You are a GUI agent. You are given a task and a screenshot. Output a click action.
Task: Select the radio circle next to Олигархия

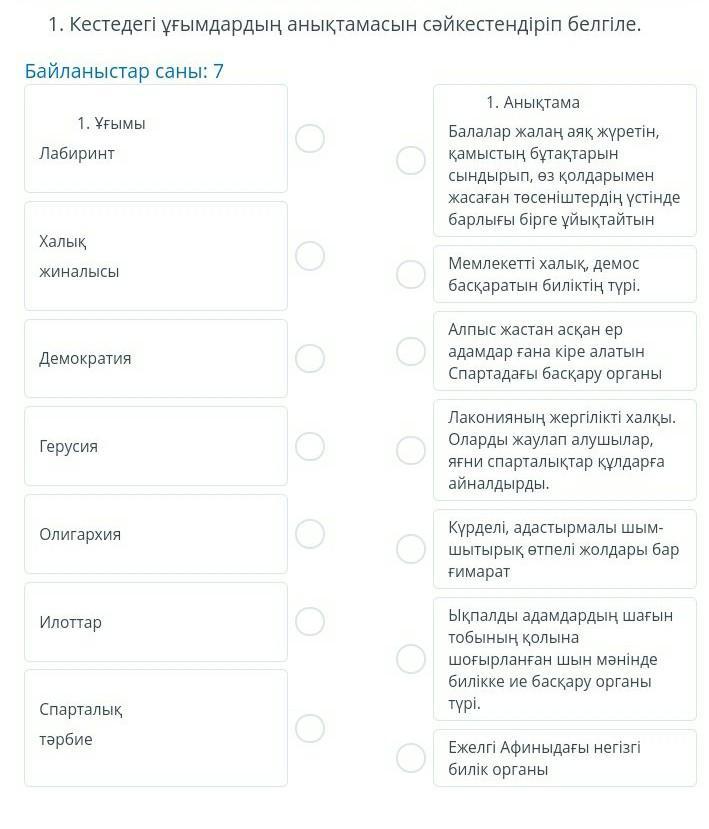click(310, 533)
